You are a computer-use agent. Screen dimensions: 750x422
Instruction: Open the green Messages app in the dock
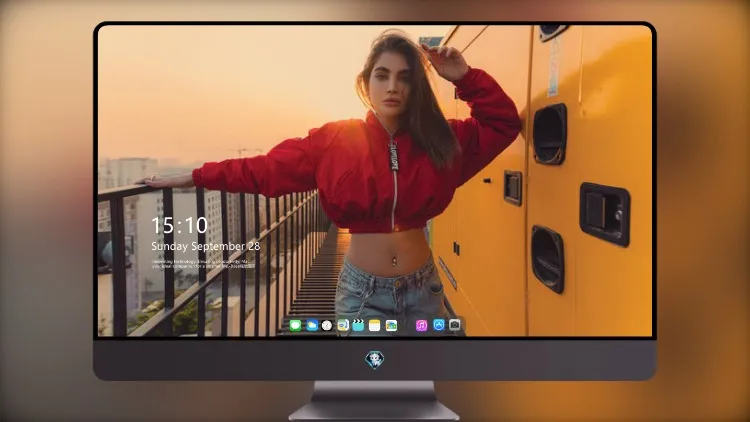[x=296, y=325]
